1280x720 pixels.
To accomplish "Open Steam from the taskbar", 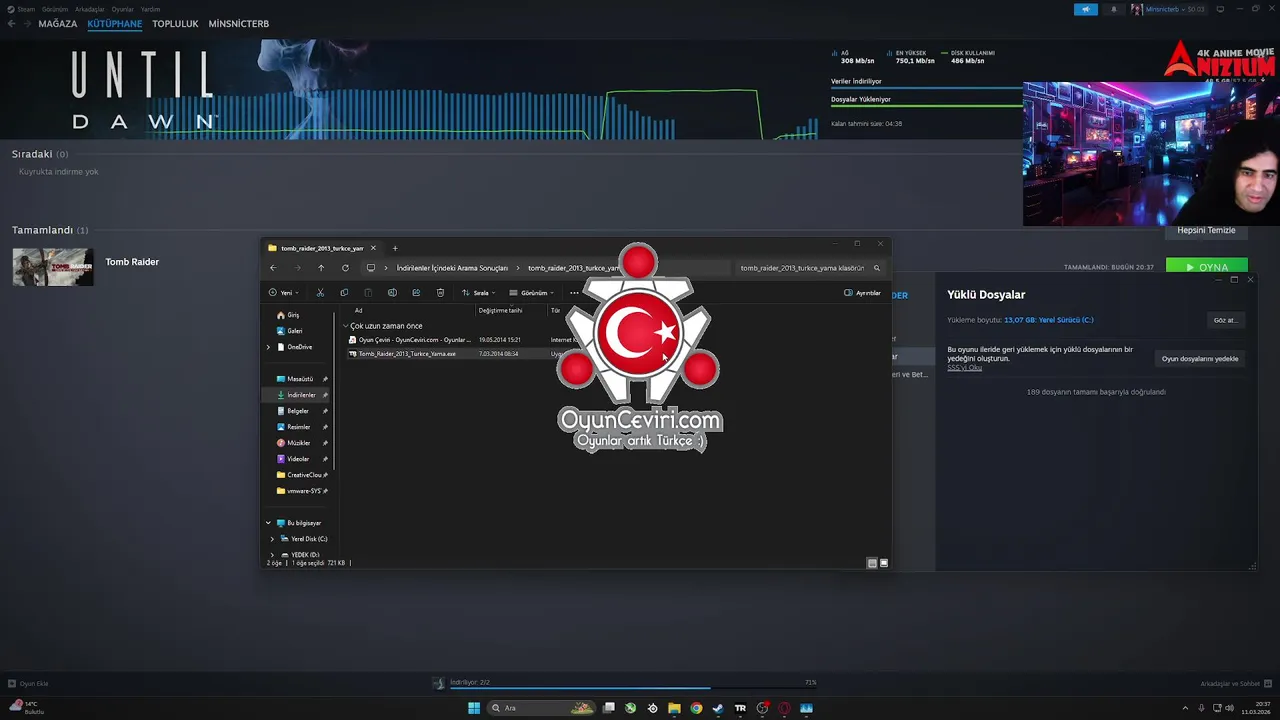I will point(718,708).
